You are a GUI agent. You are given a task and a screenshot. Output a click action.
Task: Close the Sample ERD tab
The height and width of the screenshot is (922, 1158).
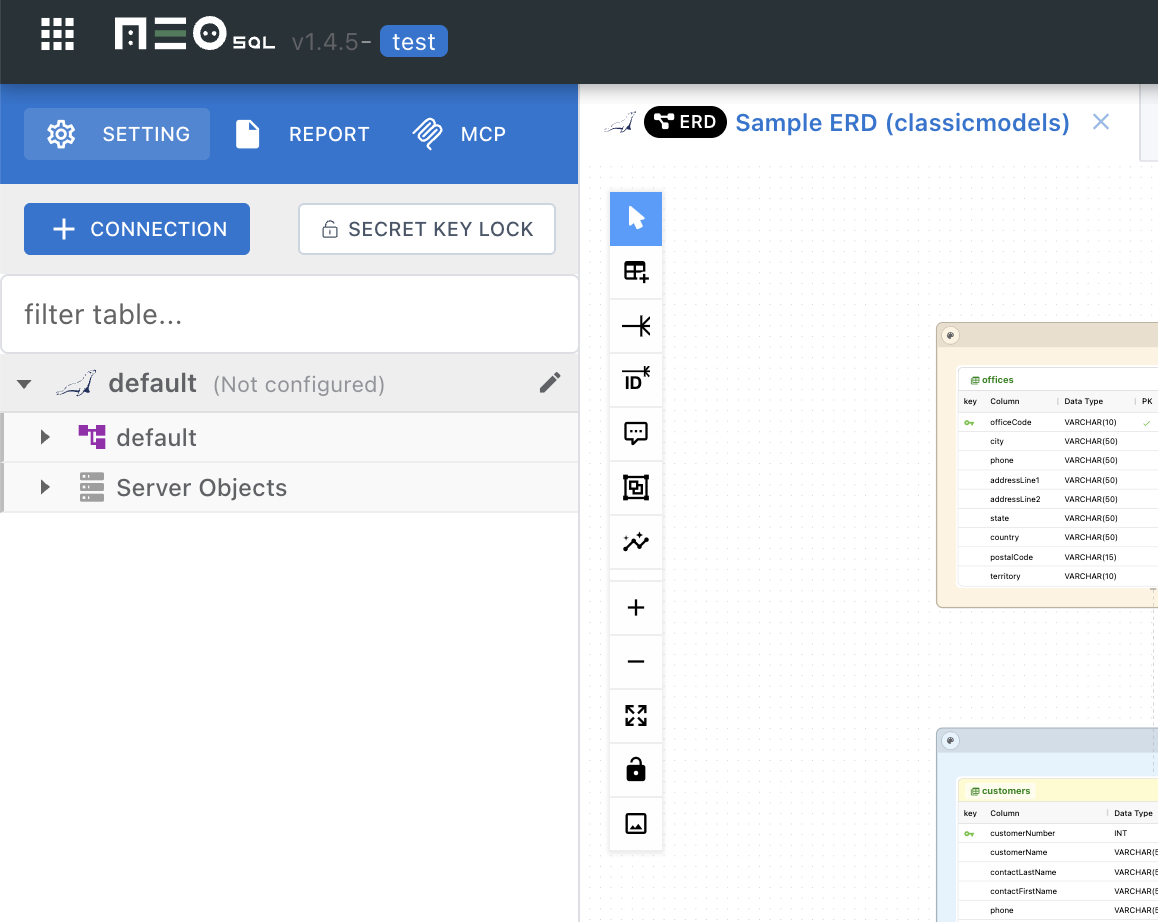[1100, 122]
